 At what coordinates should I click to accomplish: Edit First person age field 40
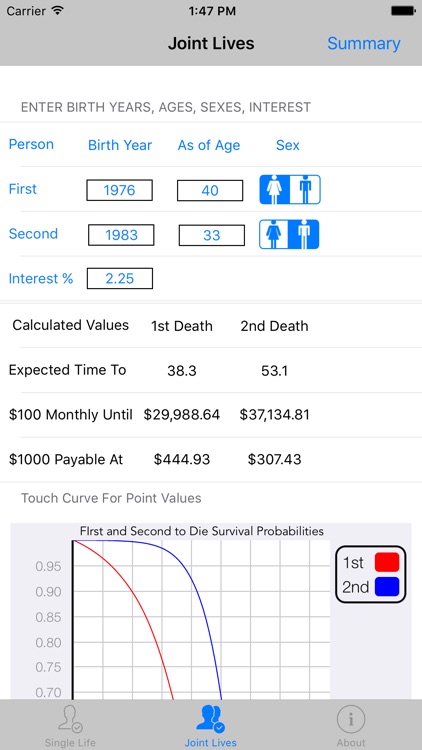(x=210, y=190)
